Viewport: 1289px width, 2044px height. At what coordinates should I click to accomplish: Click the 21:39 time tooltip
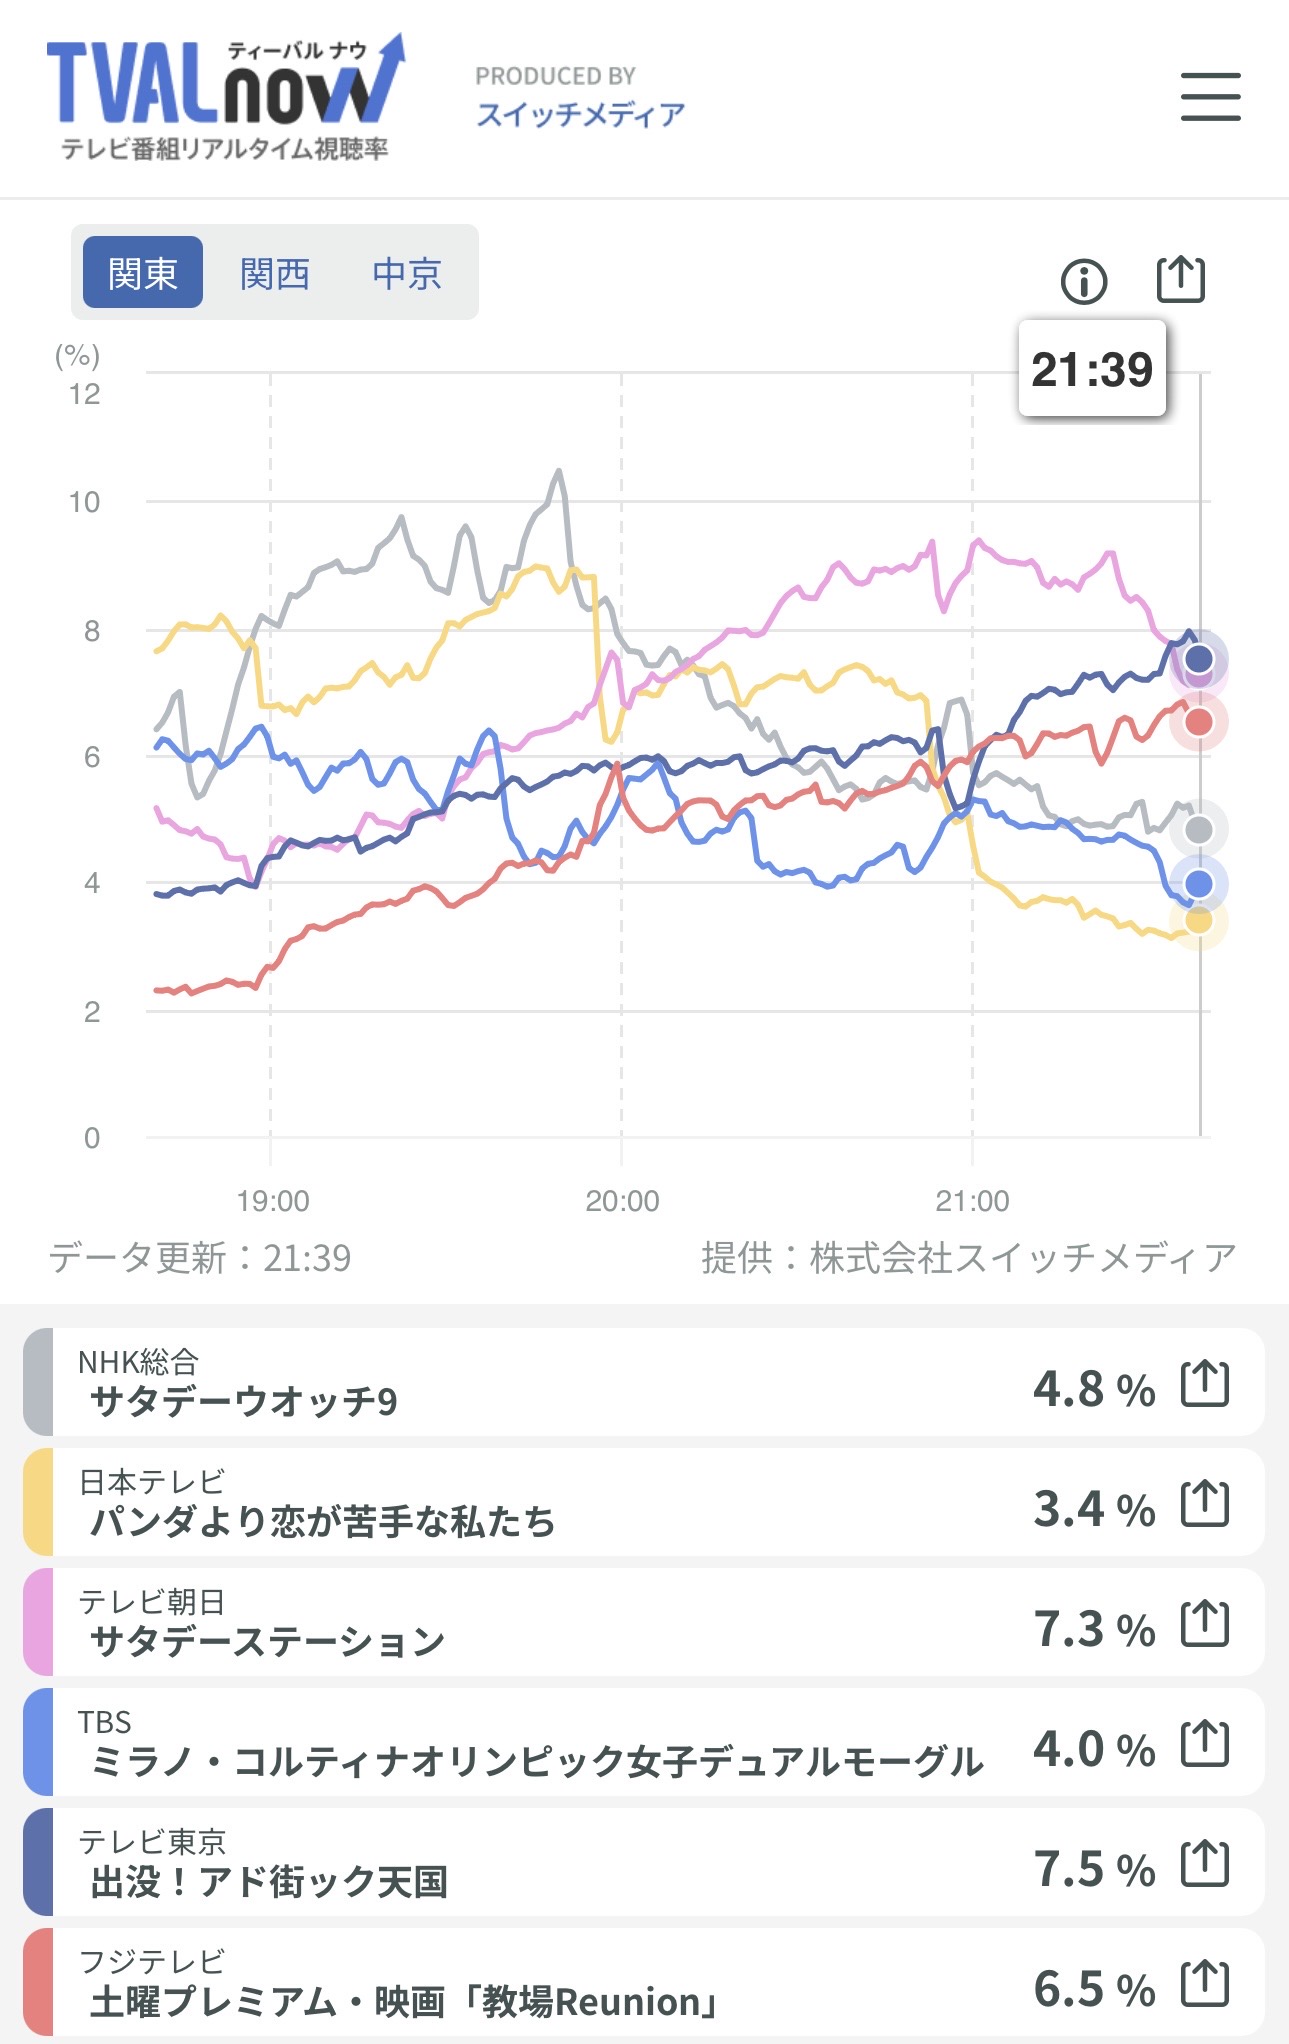coord(1092,369)
